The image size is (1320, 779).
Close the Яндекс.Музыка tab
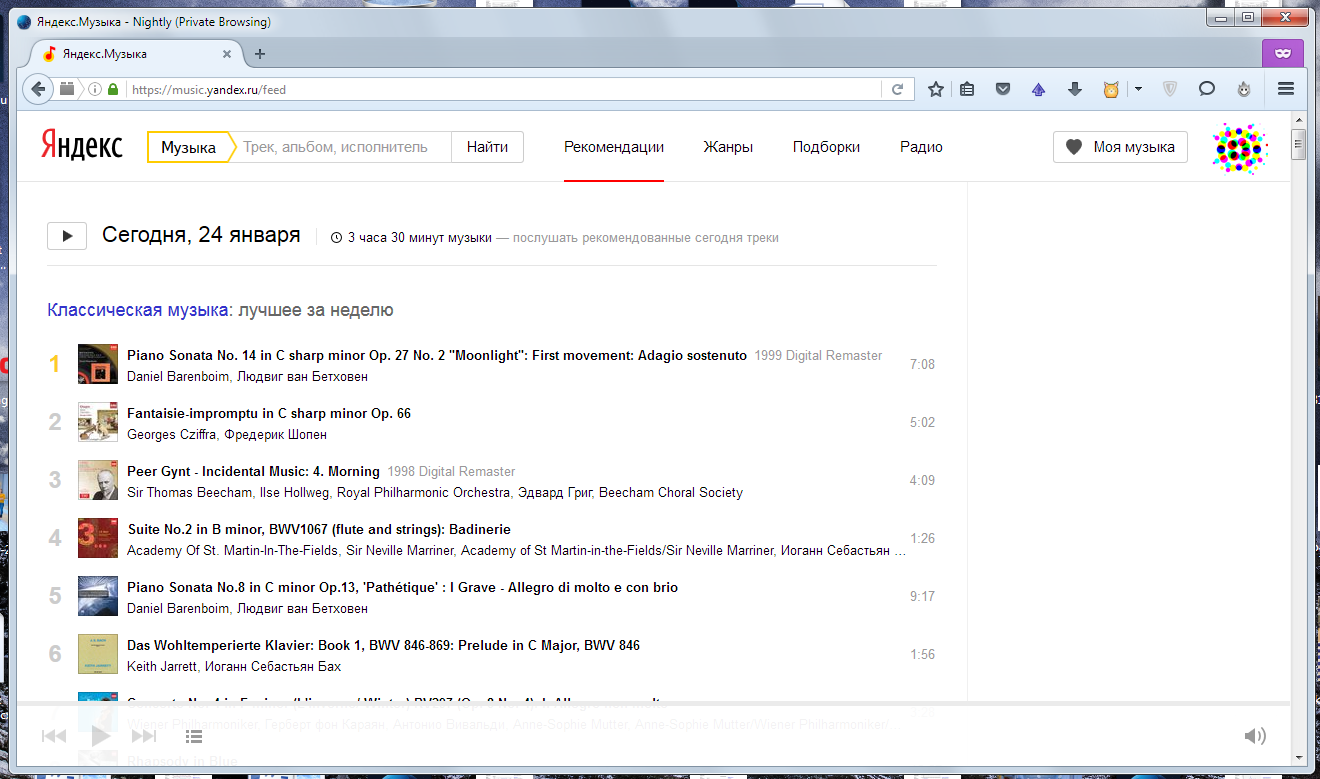click(227, 54)
